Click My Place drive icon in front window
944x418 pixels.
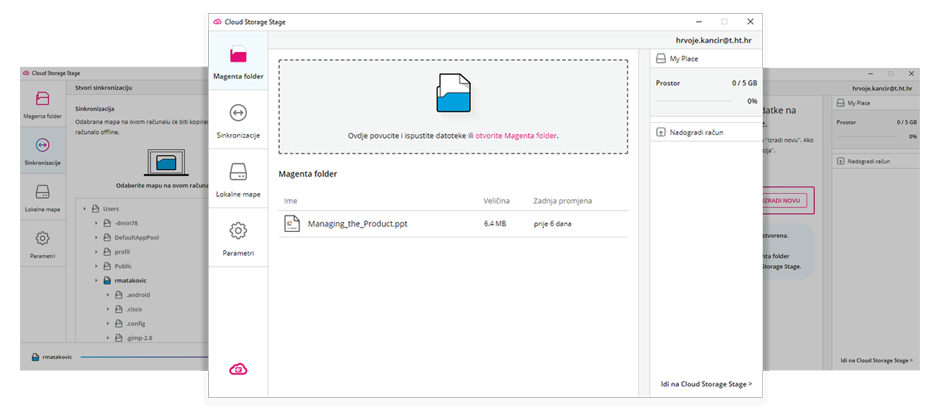tap(661, 59)
